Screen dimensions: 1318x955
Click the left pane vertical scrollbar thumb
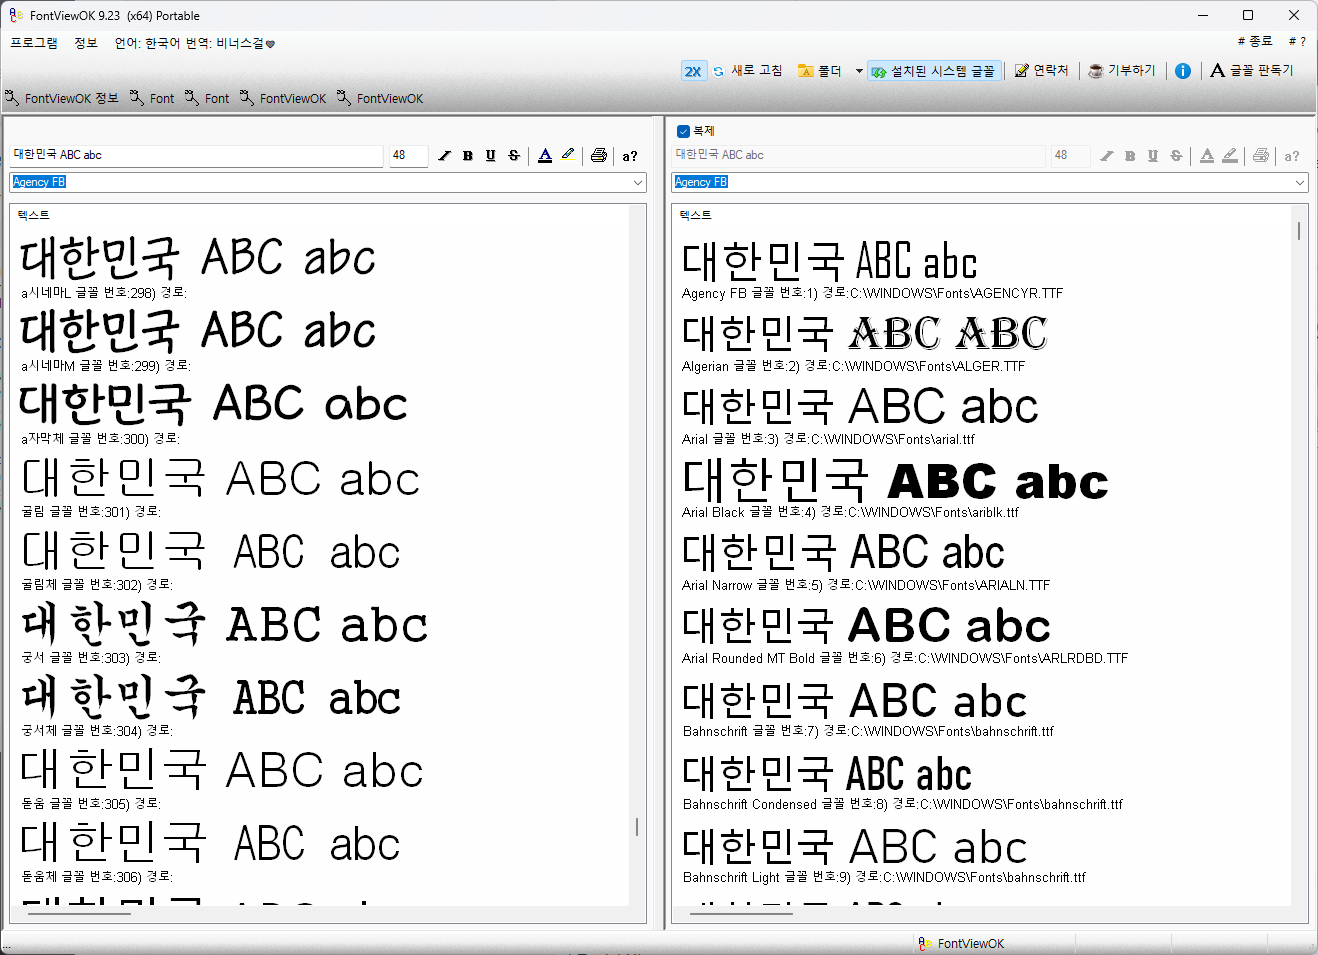637,827
